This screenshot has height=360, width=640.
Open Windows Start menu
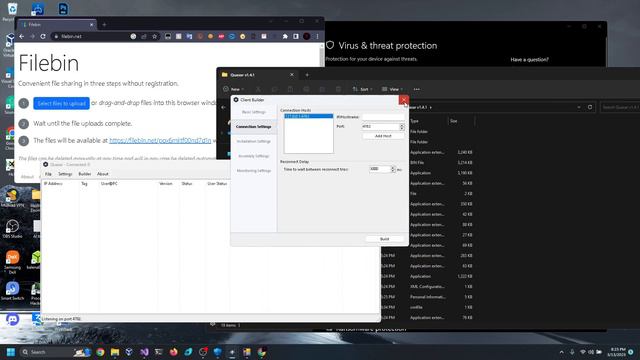pos(11,352)
